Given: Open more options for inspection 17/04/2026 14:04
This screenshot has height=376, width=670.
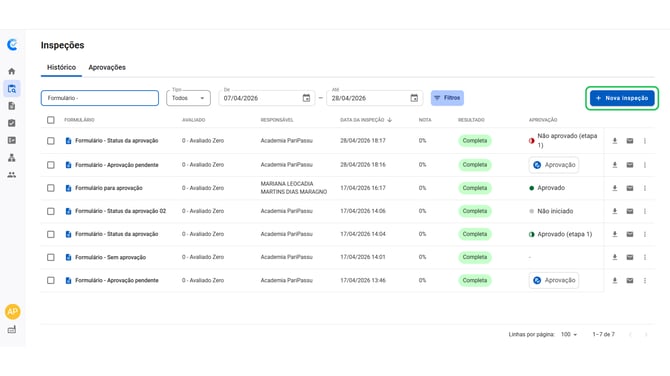Looking at the screenshot, I should (x=645, y=234).
